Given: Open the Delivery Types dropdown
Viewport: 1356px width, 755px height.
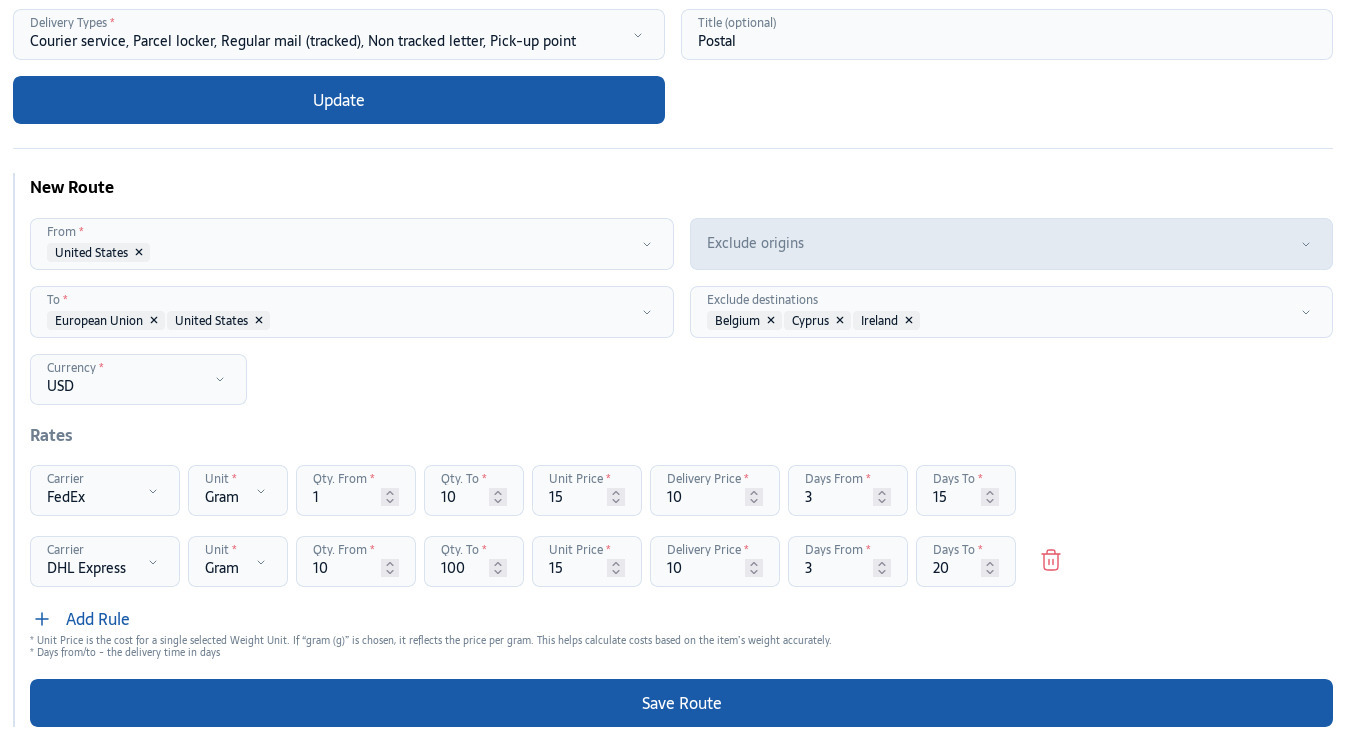Looking at the screenshot, I should (x=339, y=35).
